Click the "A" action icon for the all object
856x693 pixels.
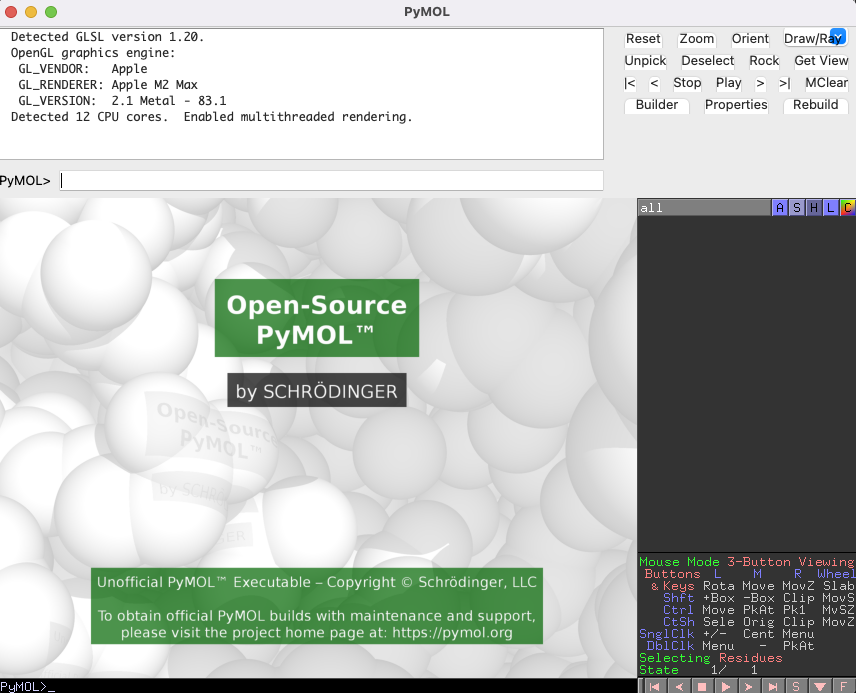pyautogui.click(x=780, y=207)
